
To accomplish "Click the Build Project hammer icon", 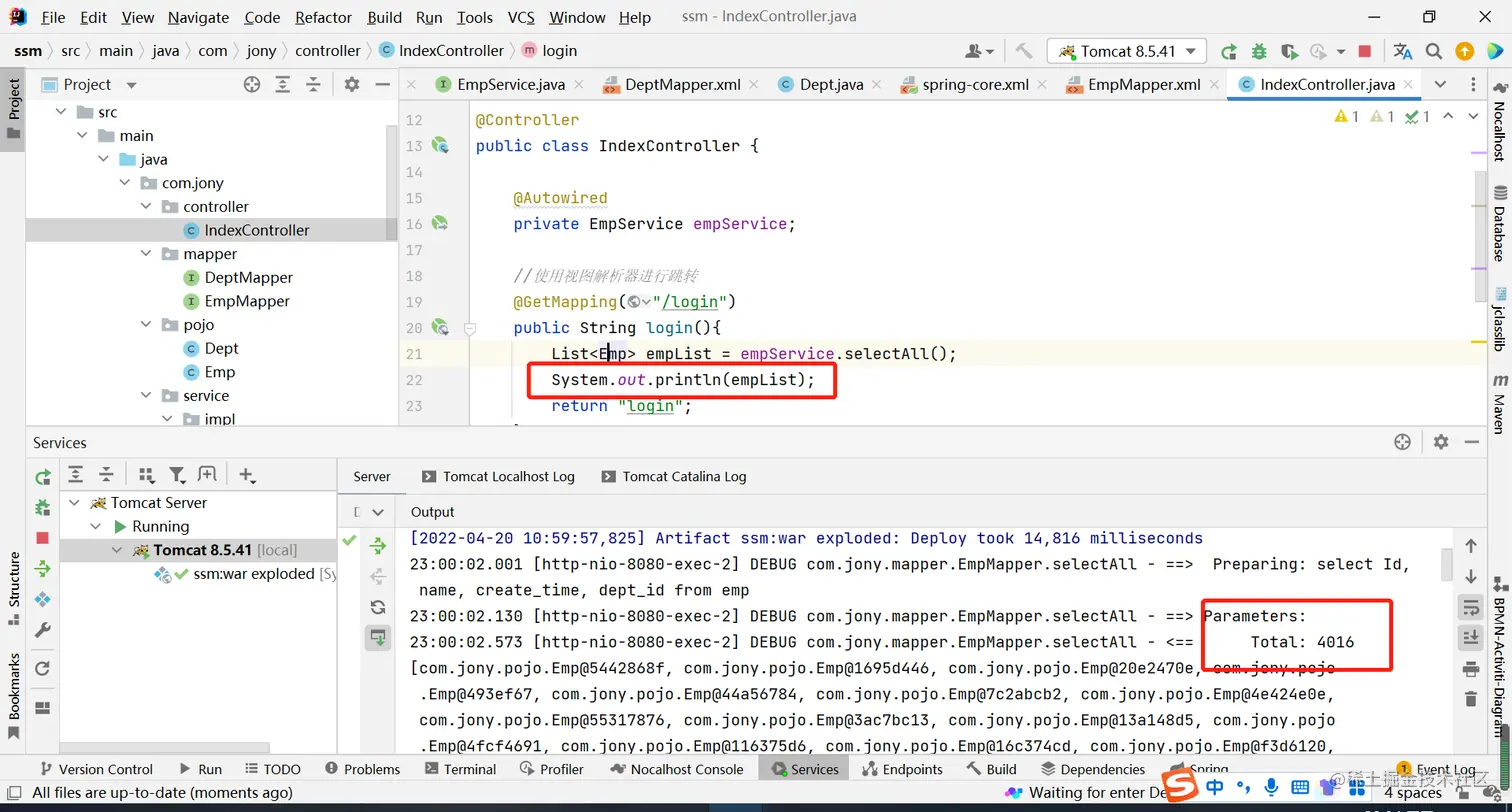I will (x=1023, y=51).
